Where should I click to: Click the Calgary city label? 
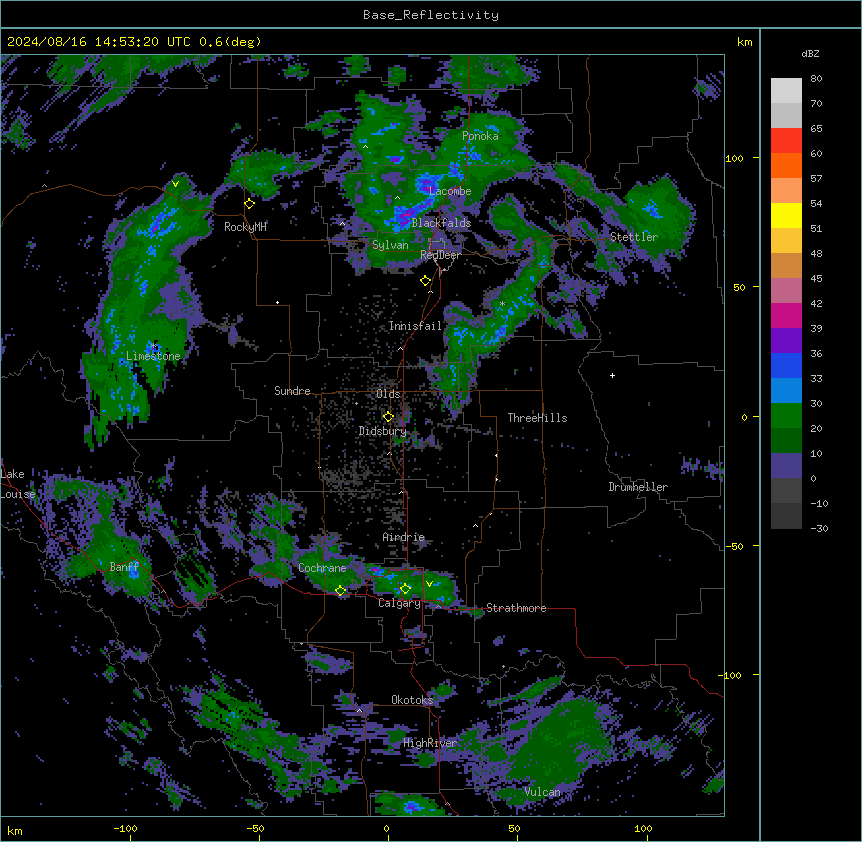[x=399, y=603]
